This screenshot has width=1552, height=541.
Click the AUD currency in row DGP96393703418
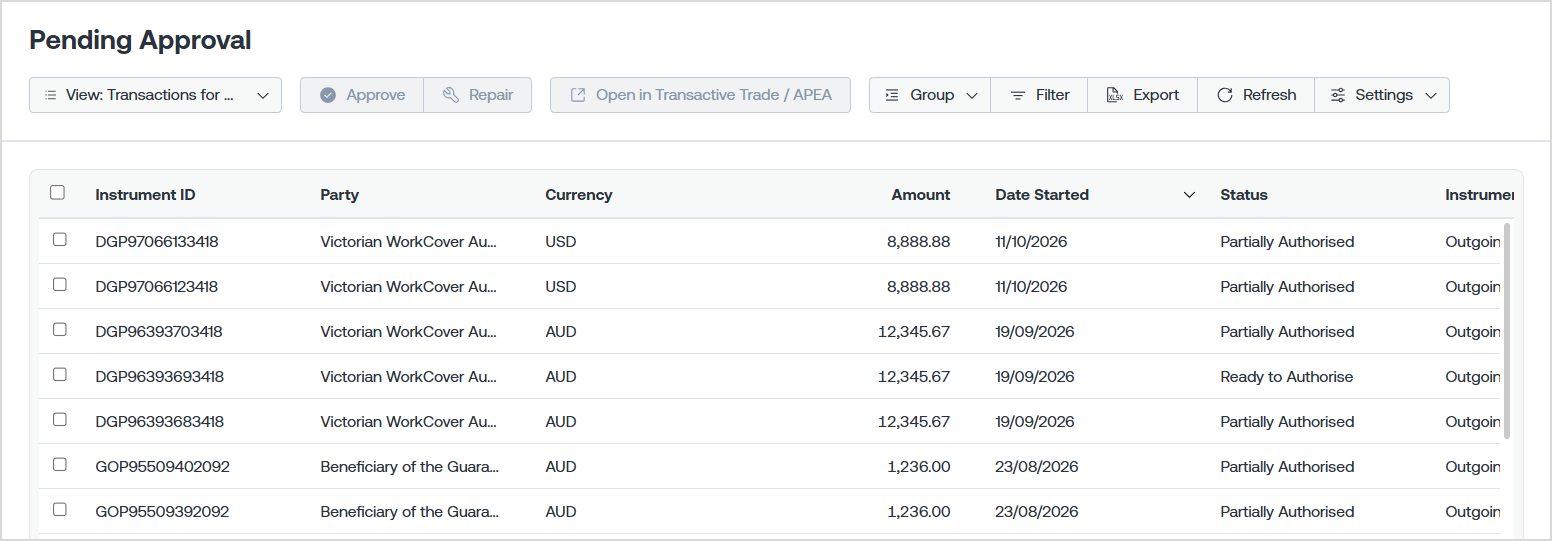pyautogui.click(x=561, y=331)
